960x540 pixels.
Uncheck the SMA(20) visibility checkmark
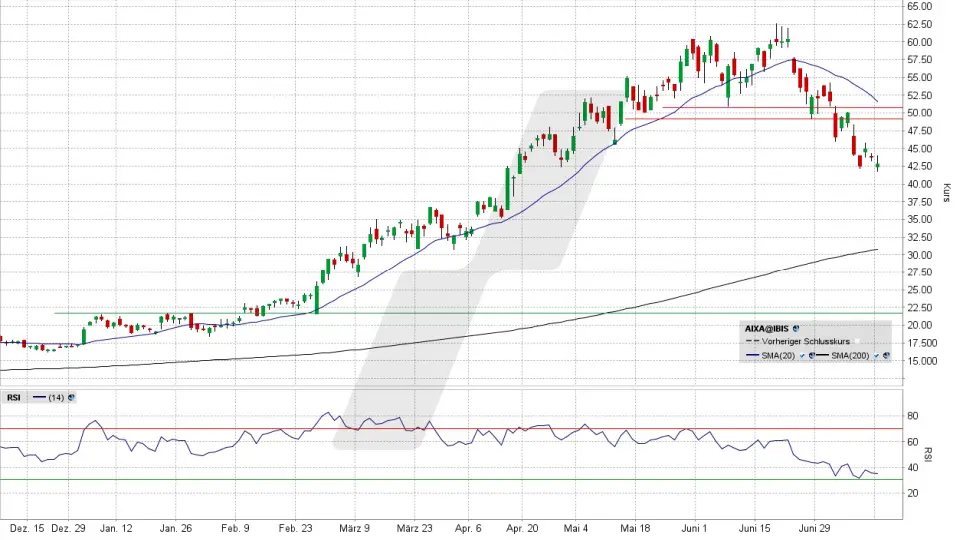[x=802, y=356]
